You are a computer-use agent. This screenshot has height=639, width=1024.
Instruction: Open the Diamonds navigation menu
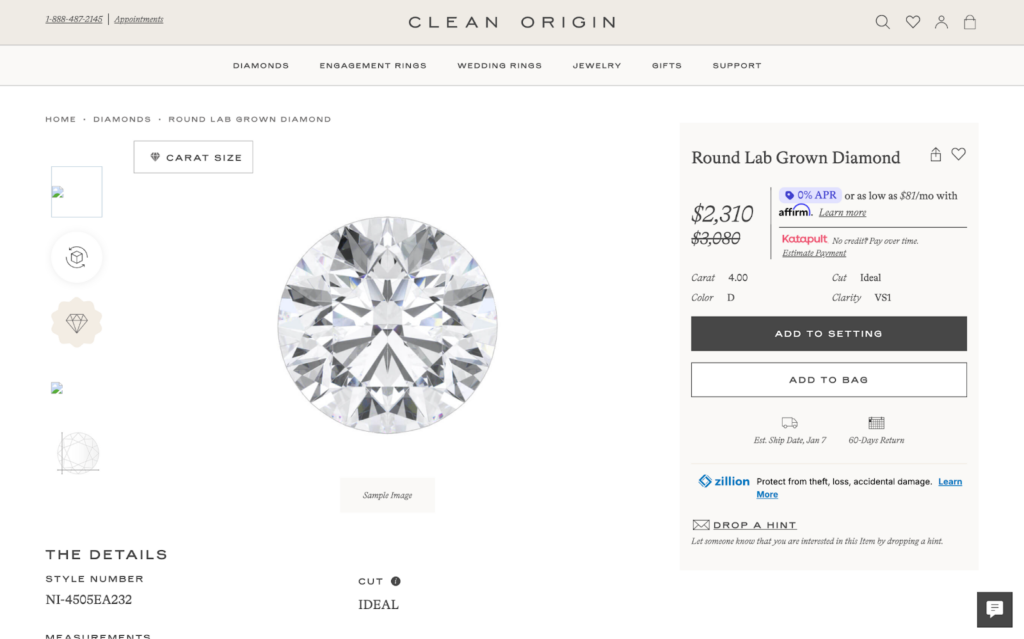(x=261, y=66)
